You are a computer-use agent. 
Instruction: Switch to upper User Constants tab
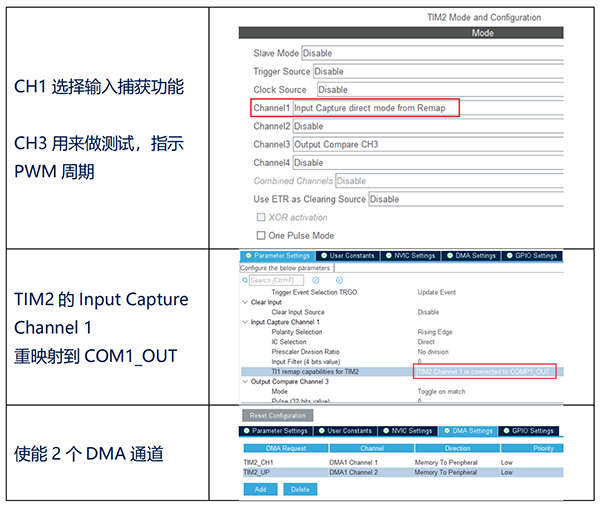pos(347,256)
